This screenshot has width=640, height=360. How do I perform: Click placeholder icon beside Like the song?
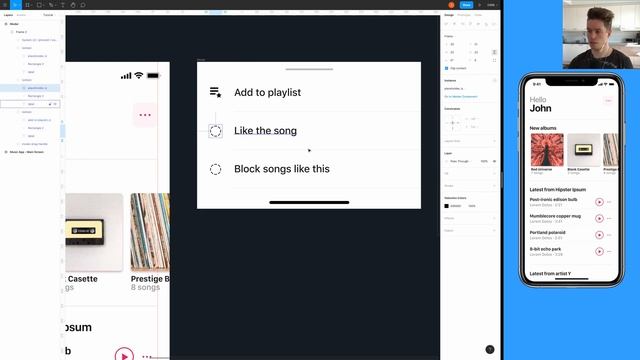point(216,131)
